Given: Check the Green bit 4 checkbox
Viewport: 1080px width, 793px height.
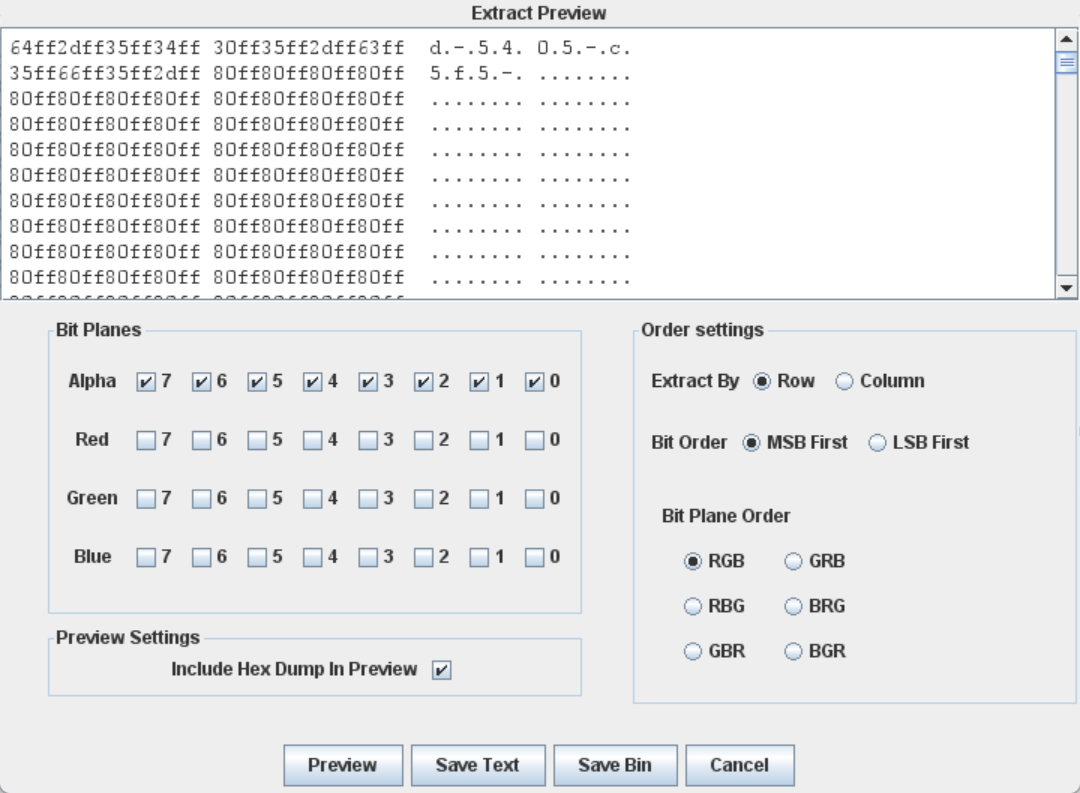Looking at the screenshot, I should 313,499.
